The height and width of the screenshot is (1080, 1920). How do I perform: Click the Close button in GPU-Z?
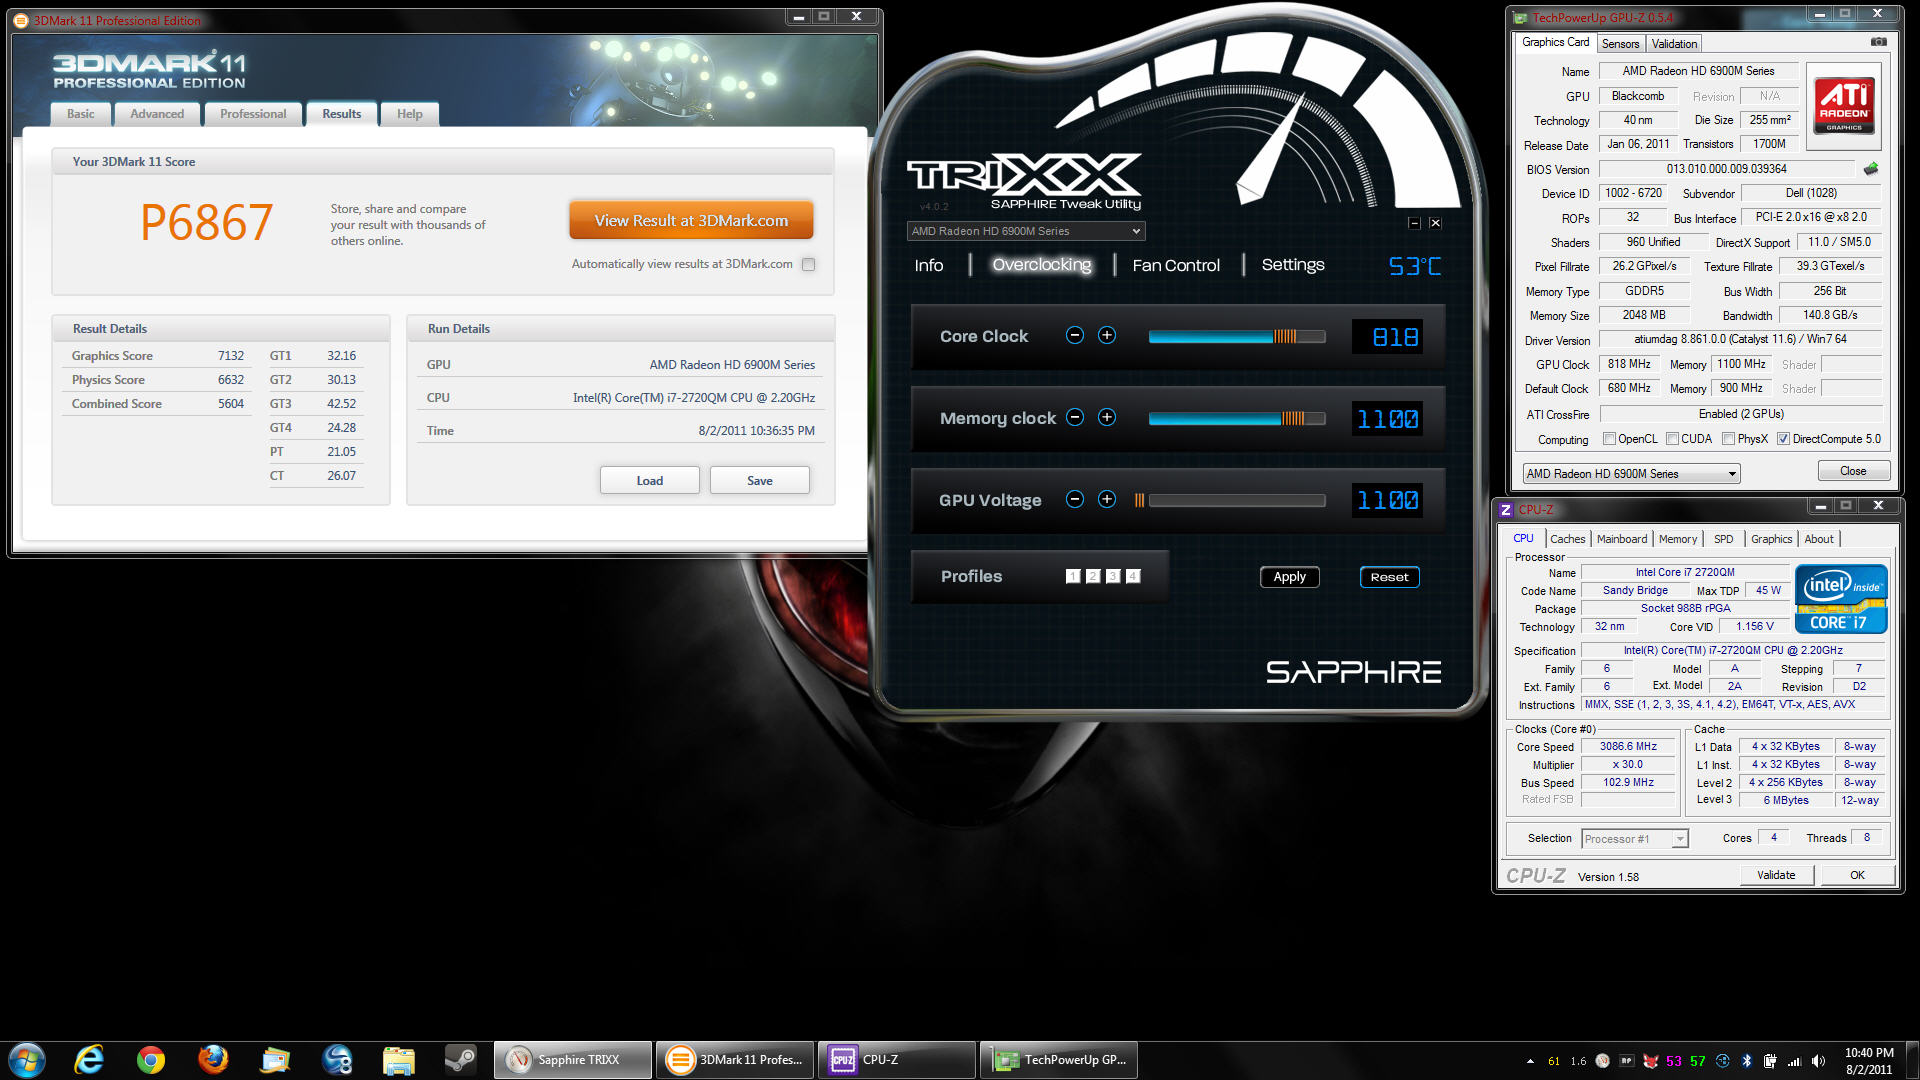click(1853, 471)
